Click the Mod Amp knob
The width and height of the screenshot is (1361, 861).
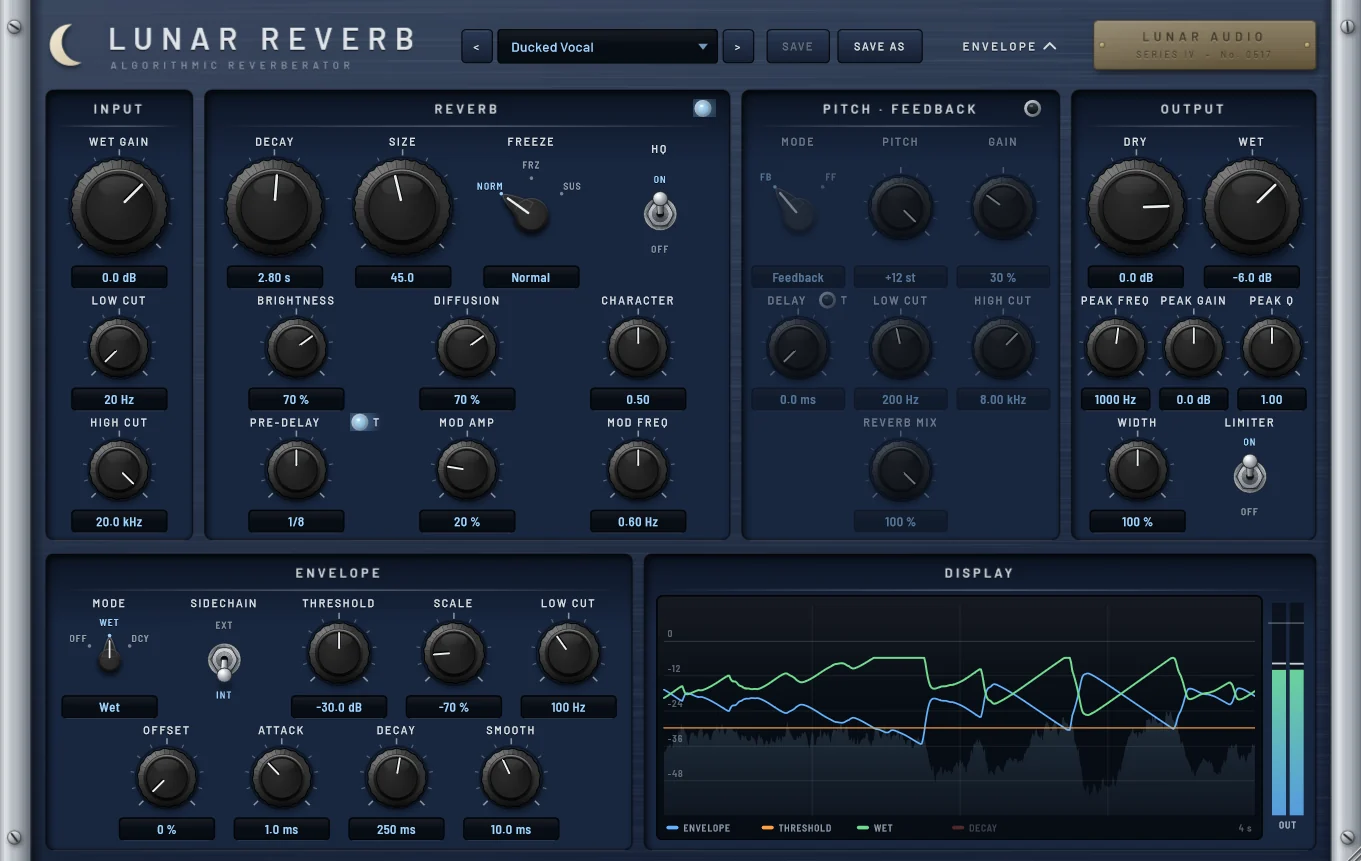point(467,471)
